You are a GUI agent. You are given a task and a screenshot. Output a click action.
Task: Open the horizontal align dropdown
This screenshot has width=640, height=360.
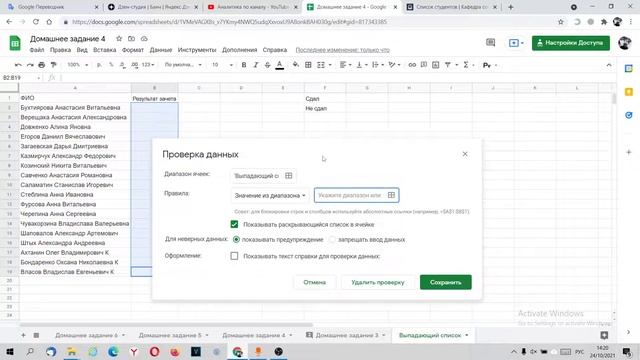pyautogui.click(x=345, y=65)
